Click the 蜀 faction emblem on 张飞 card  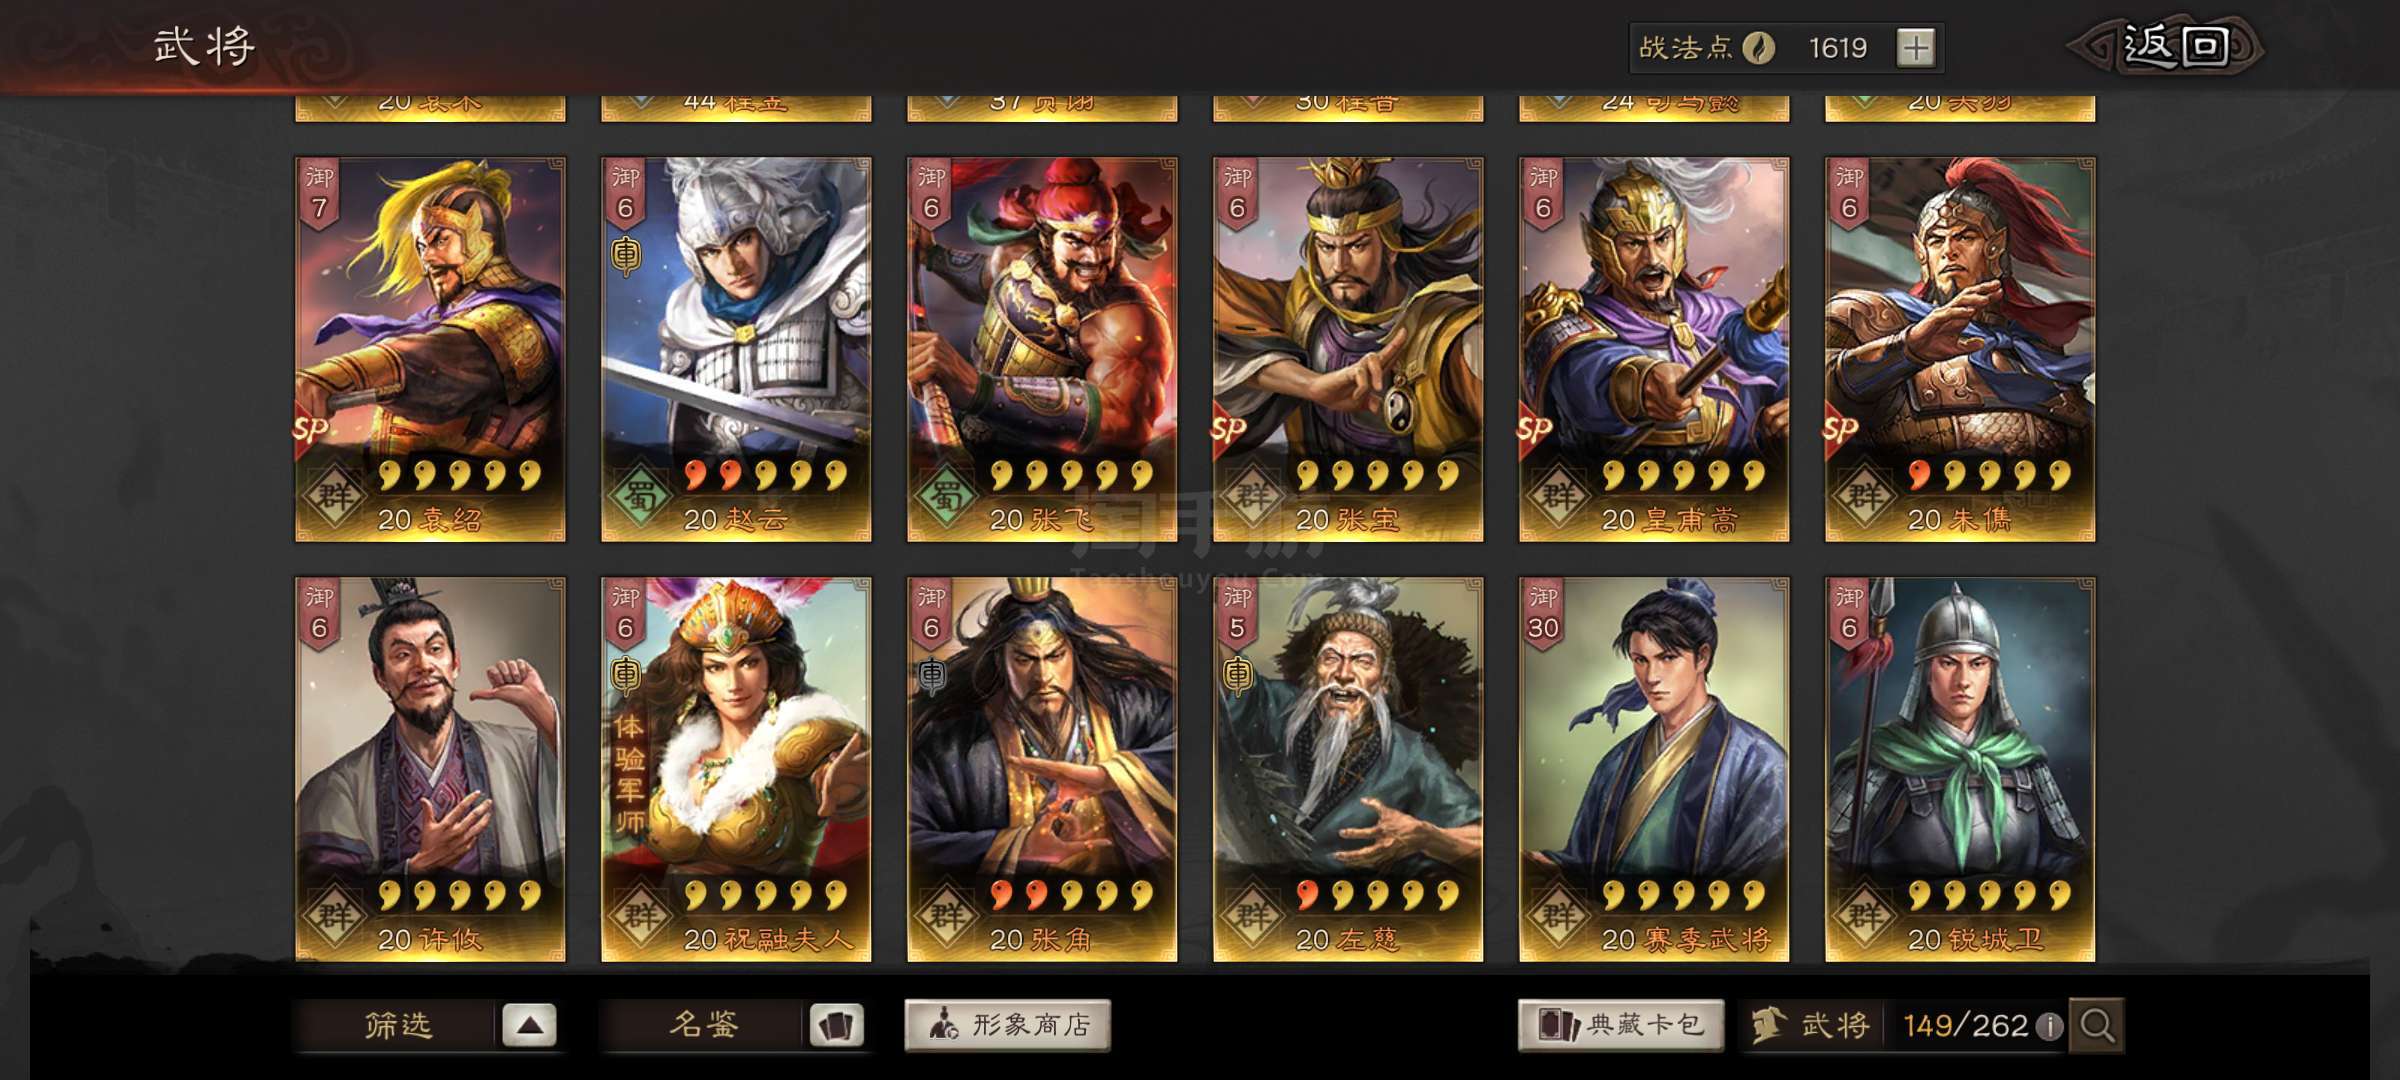point(945,495)
